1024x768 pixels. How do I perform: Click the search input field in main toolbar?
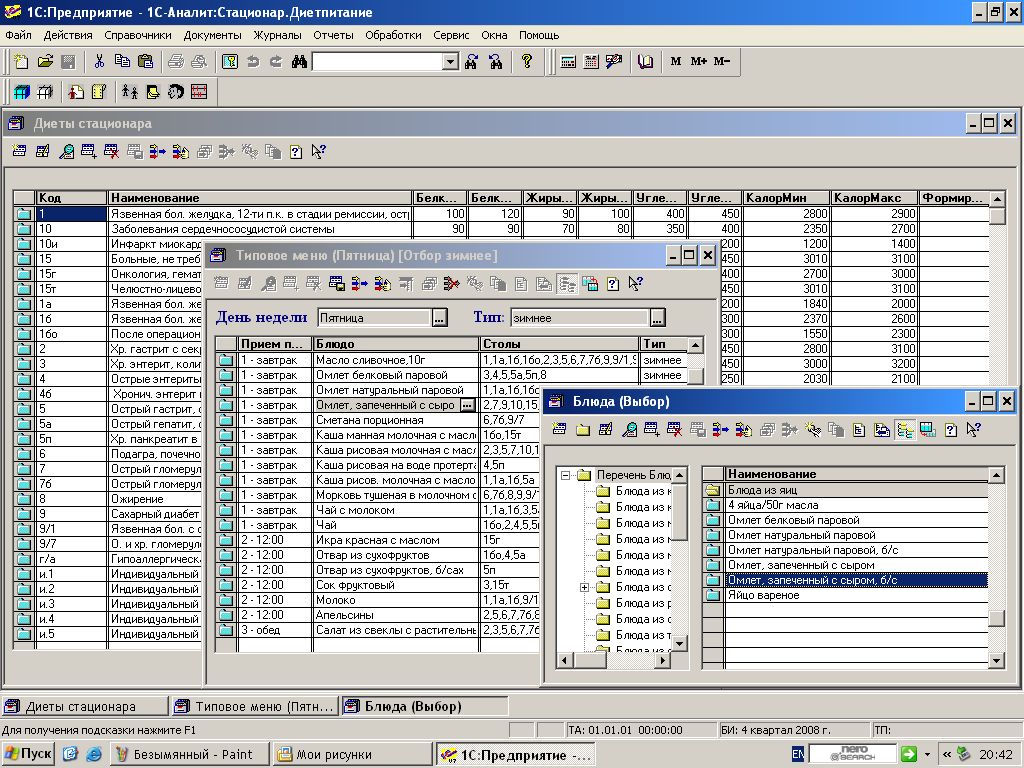point(377,62)
